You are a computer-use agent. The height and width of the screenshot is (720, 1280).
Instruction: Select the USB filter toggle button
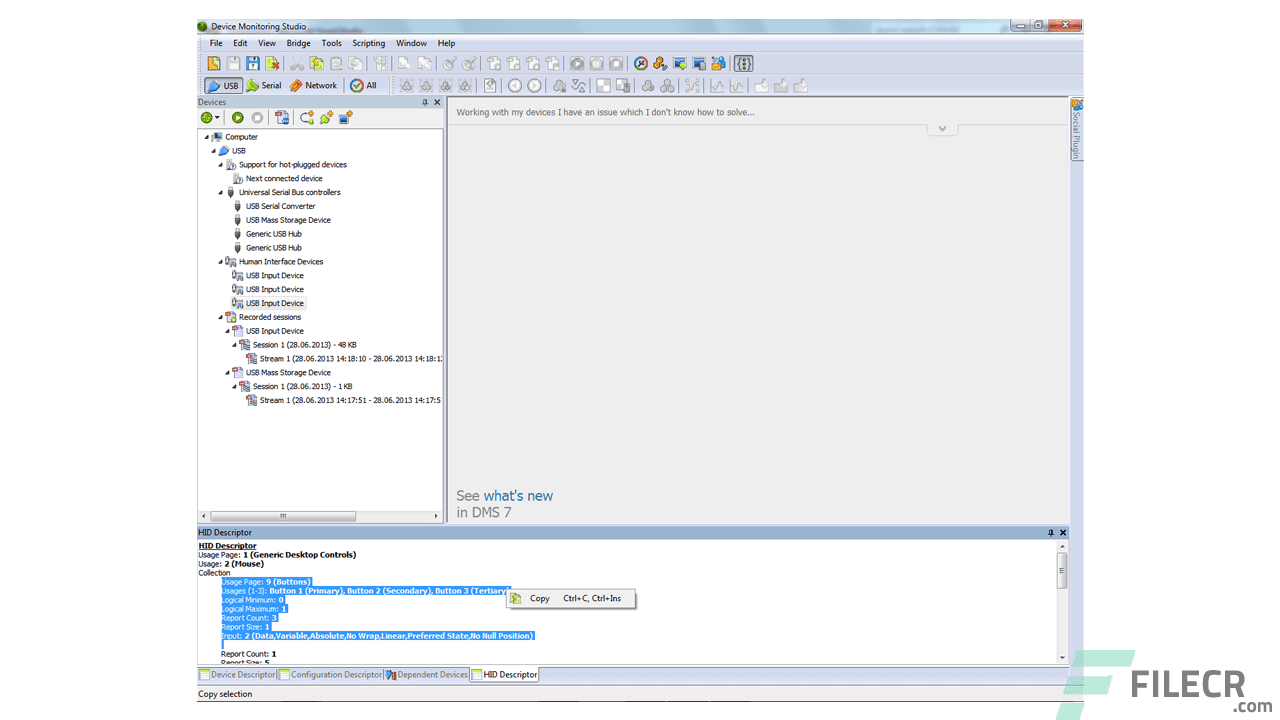(x=222, y=85)
